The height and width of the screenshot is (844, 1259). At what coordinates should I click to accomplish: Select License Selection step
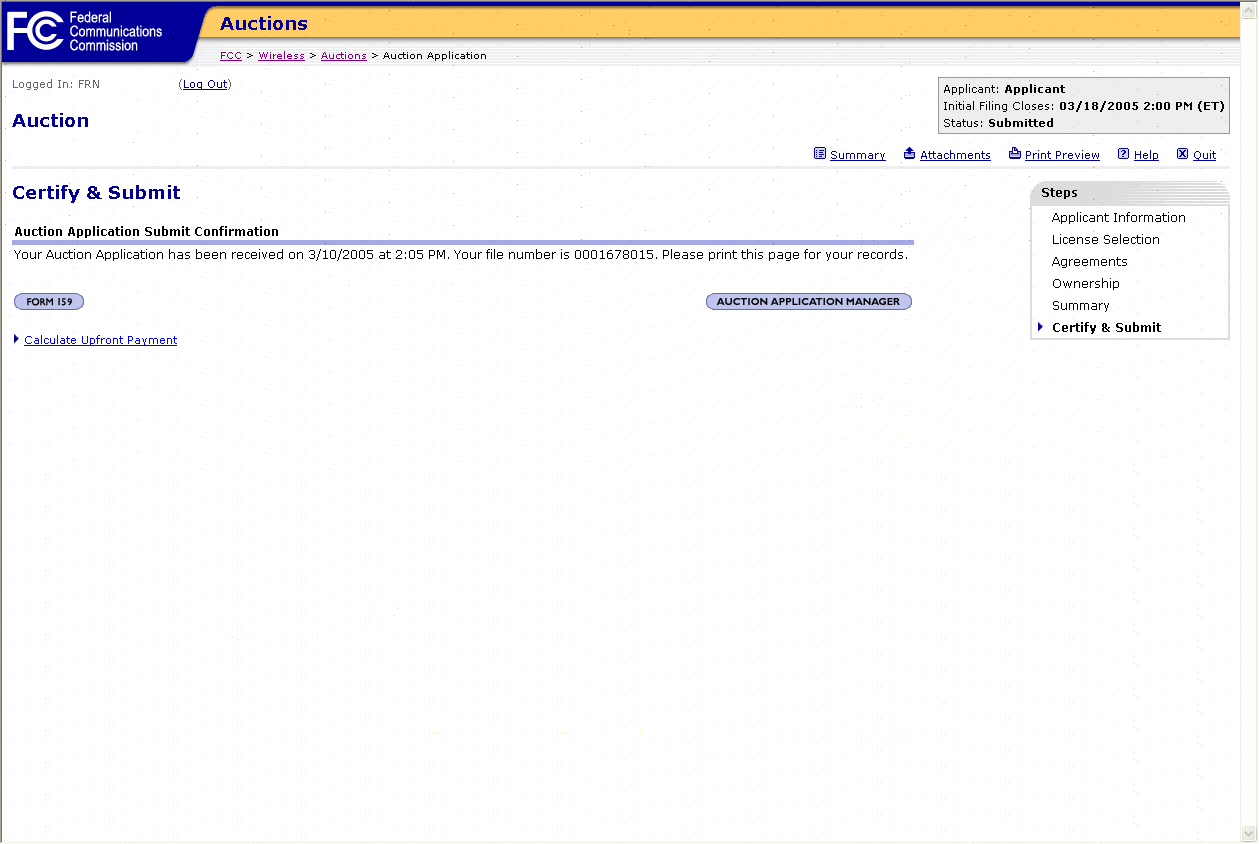[x=1106, y=239]
